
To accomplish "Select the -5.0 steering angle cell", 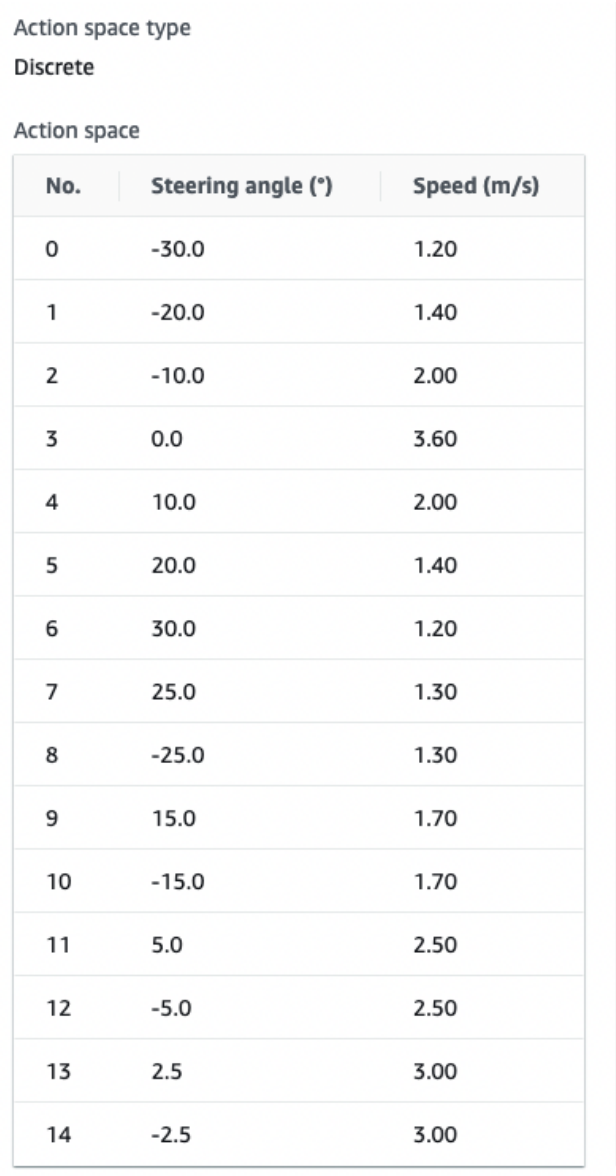I will (172, 1008).
